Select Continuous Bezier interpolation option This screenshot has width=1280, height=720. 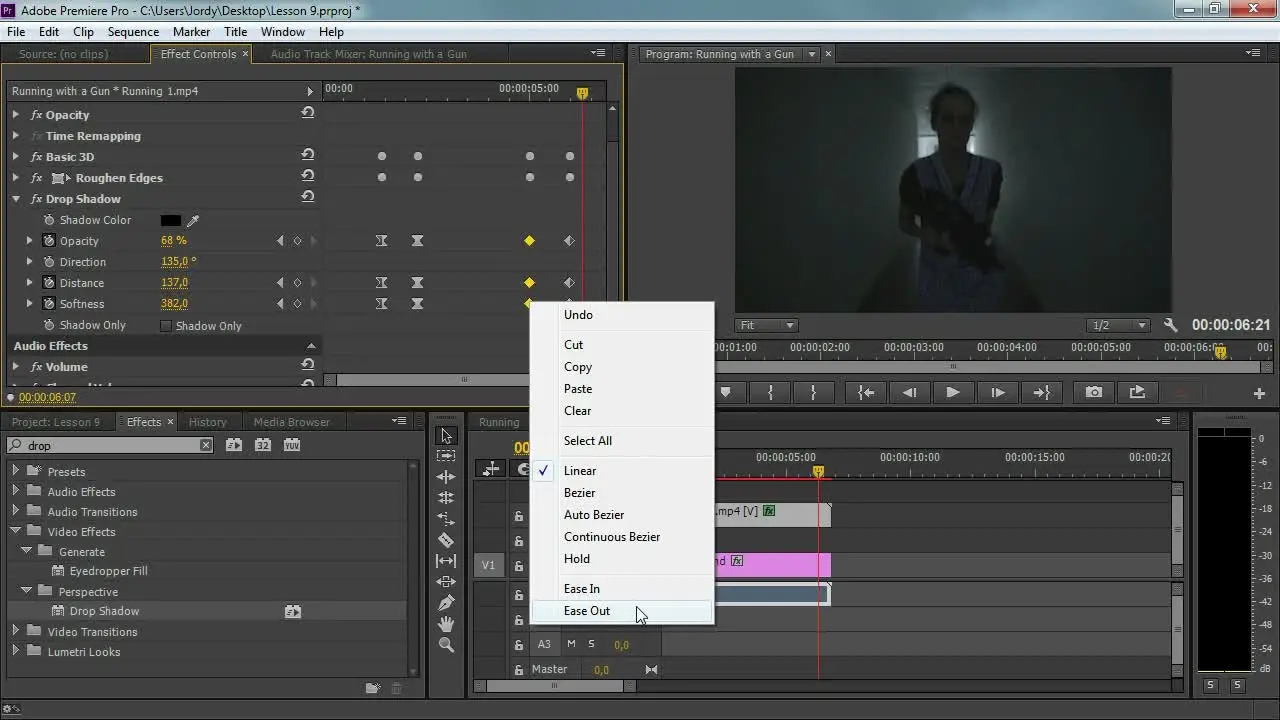coord(612,537)
